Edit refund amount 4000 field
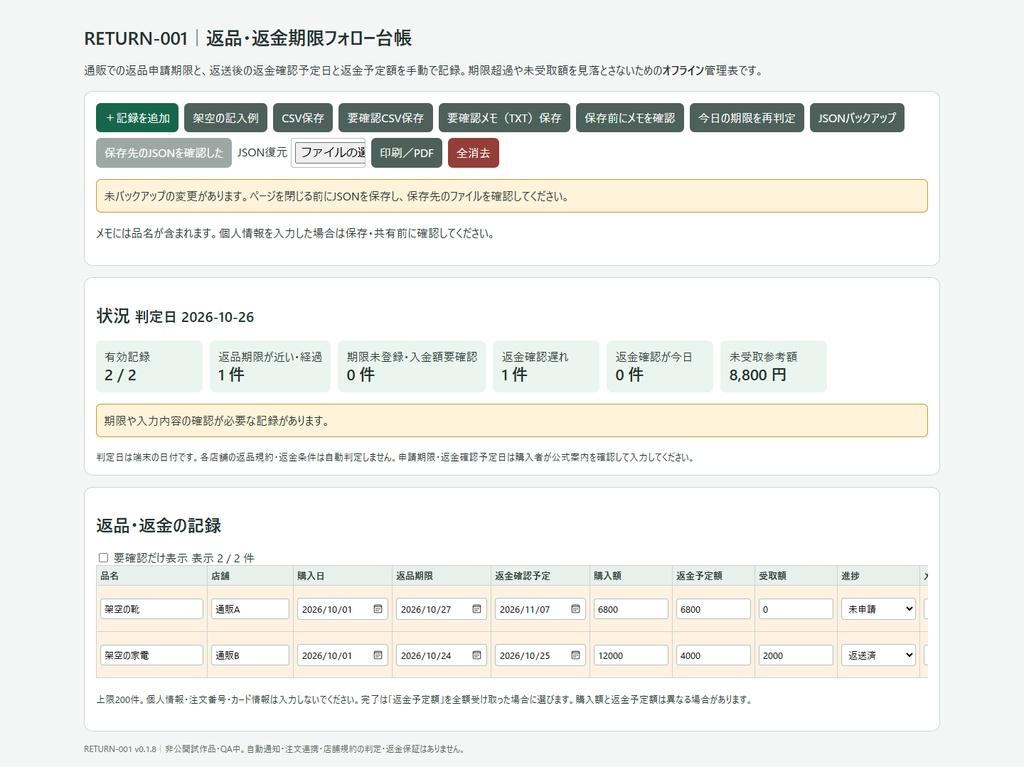This screenshot has height=767, width=1024. 713,655
